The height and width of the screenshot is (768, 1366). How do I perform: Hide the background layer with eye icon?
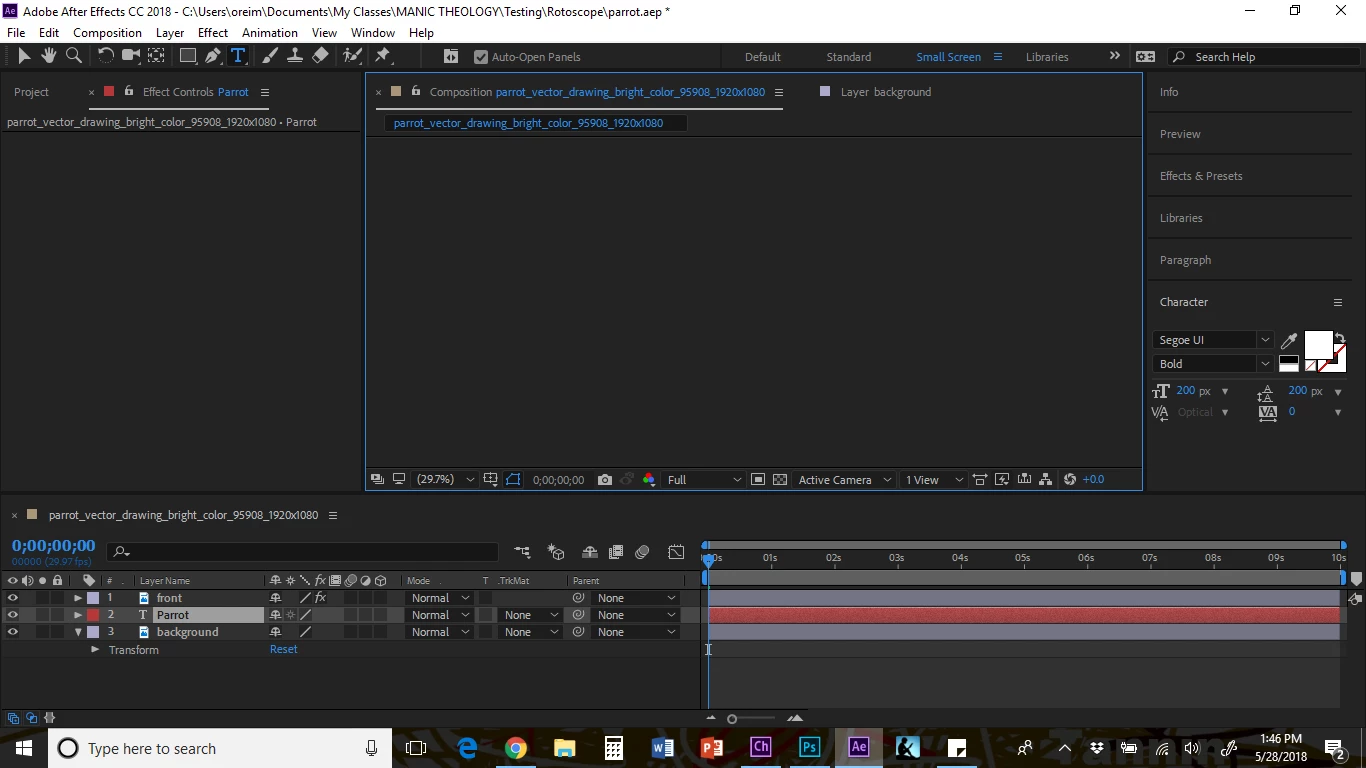[x=13, y=632]
